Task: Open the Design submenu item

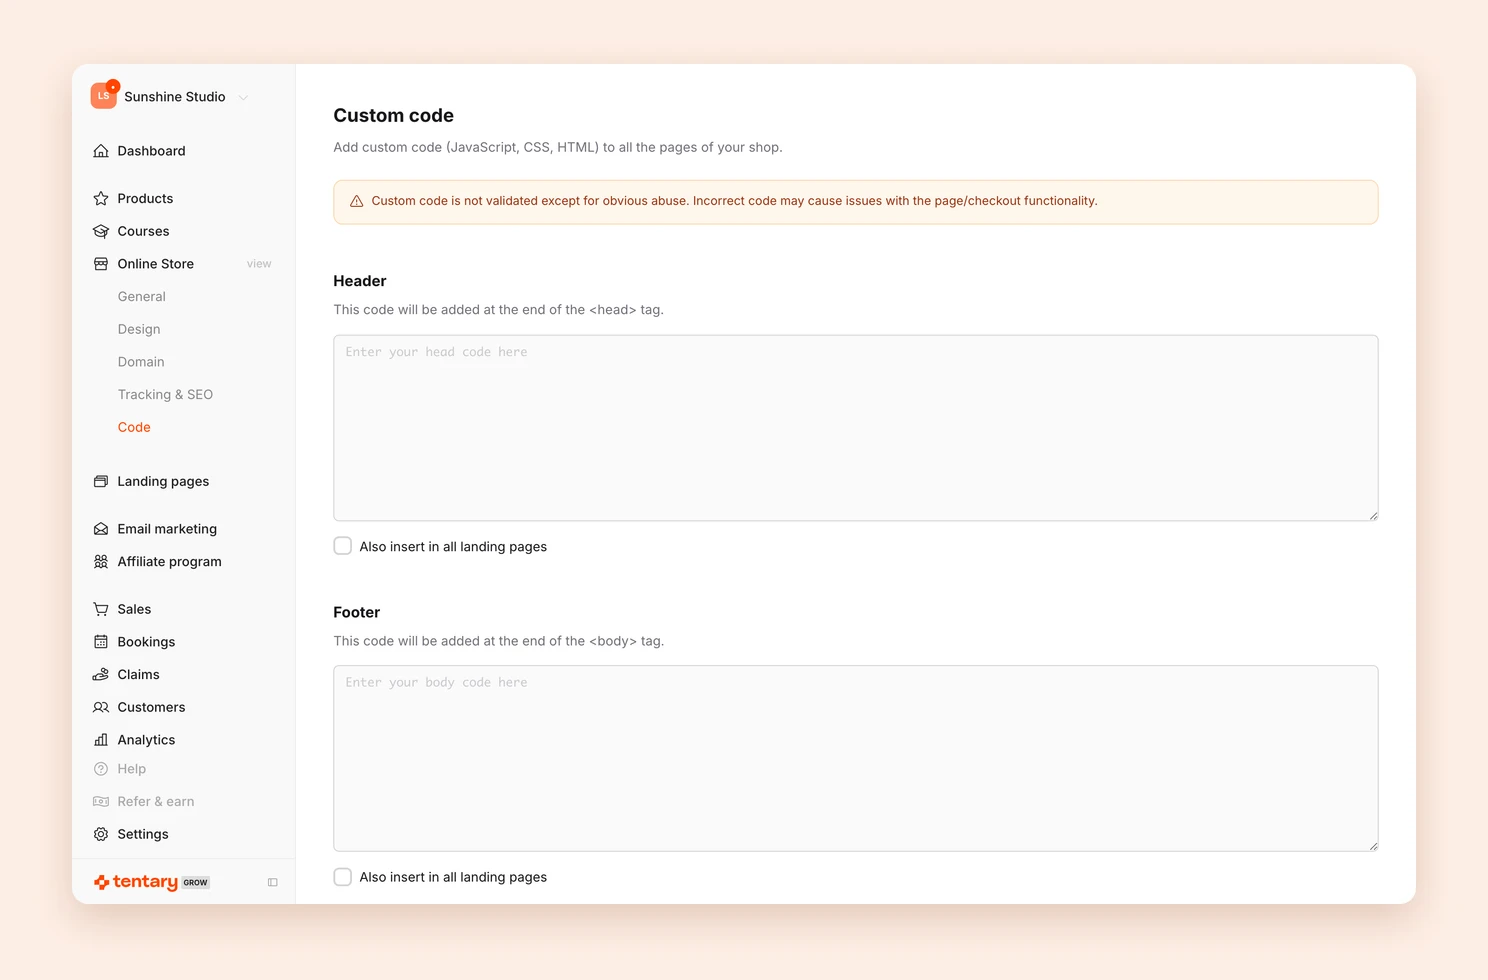Action: (x=139, y=329)
